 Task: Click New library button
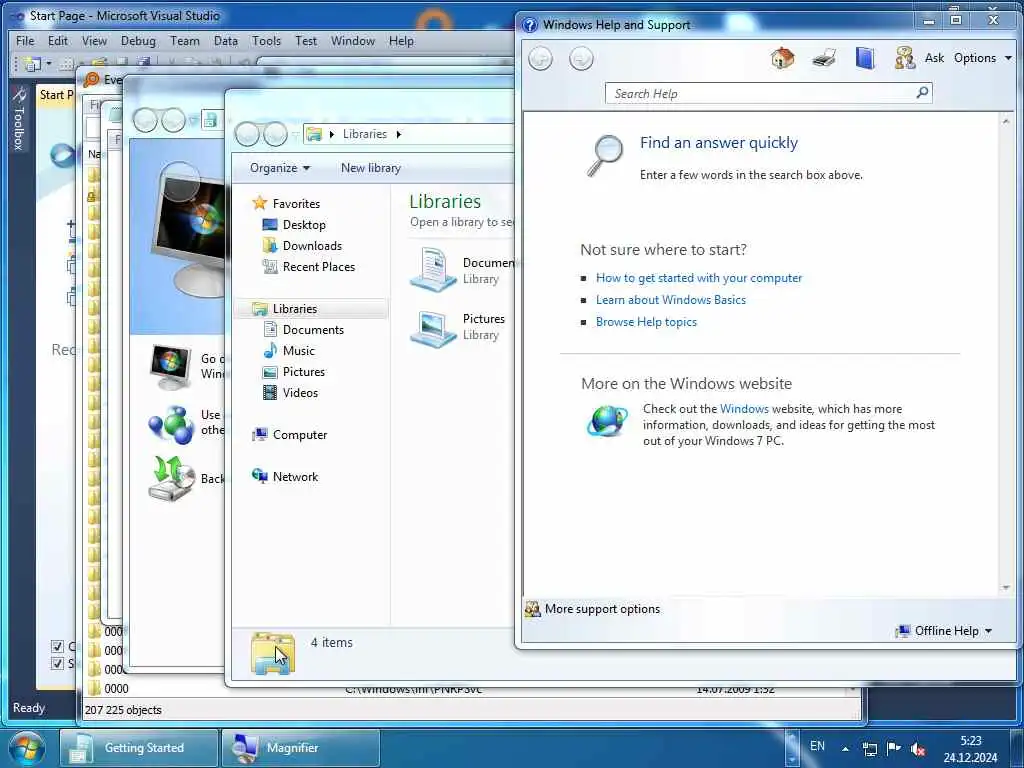[x=370, y=168]
